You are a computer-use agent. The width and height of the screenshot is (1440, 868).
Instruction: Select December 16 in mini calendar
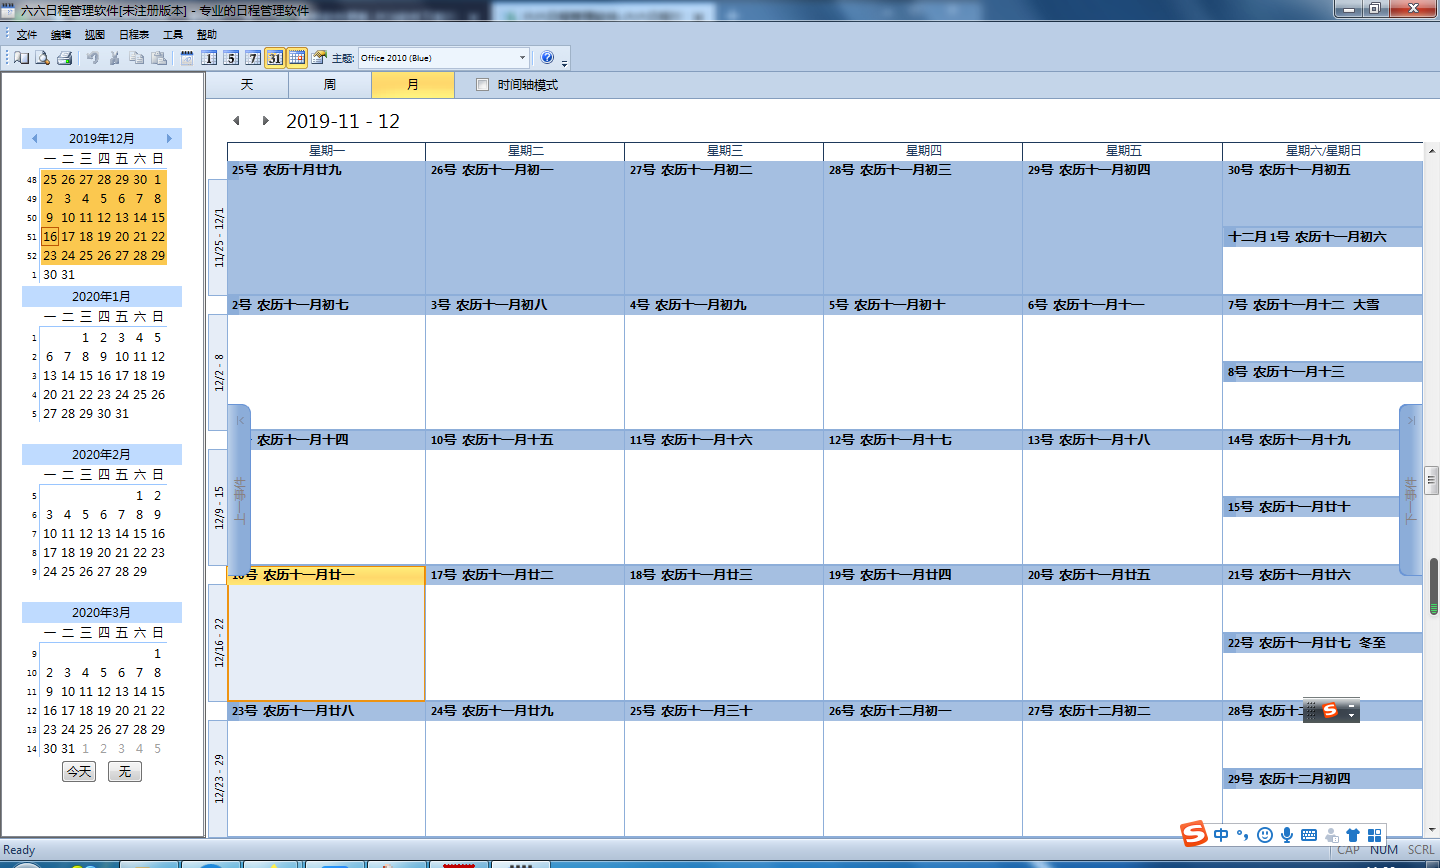(50, 237)
